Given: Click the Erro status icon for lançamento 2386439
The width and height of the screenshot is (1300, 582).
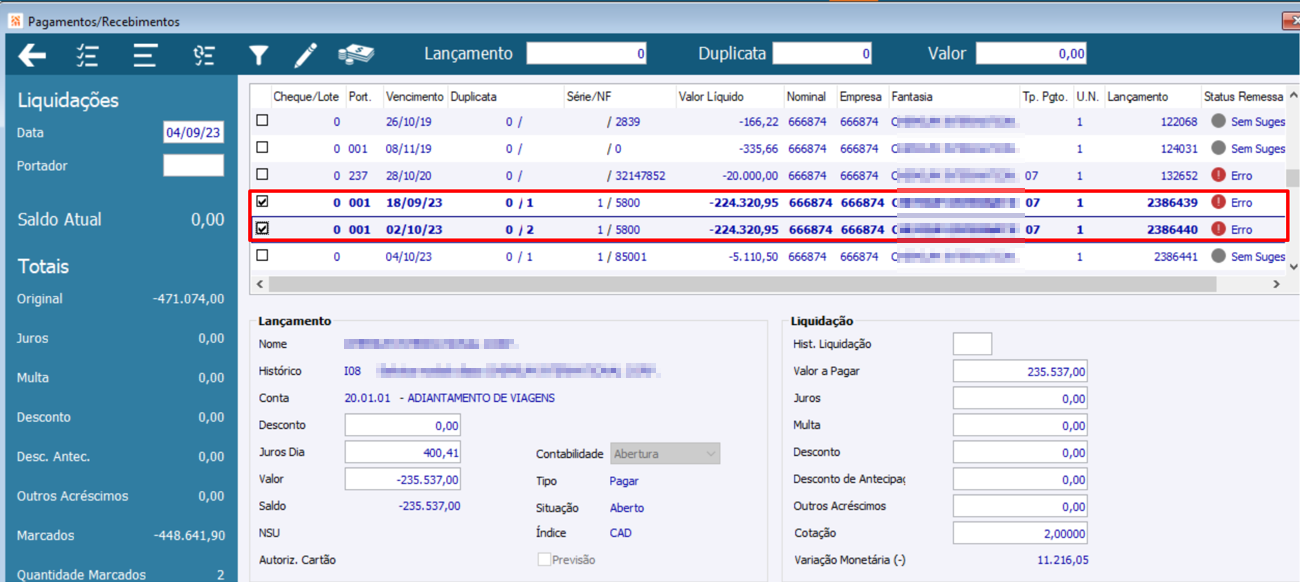Looking at the screenshot, I should click(1218, 202).
